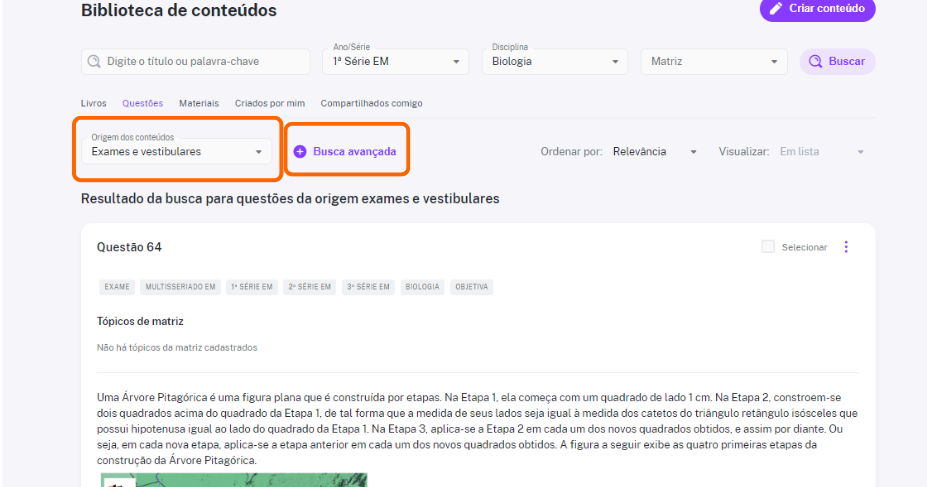Image resolution: width=927 pixels, height=487 pixels.
Task: Open the Ordenar por Relevância dropdown
Action: point(654,152)
